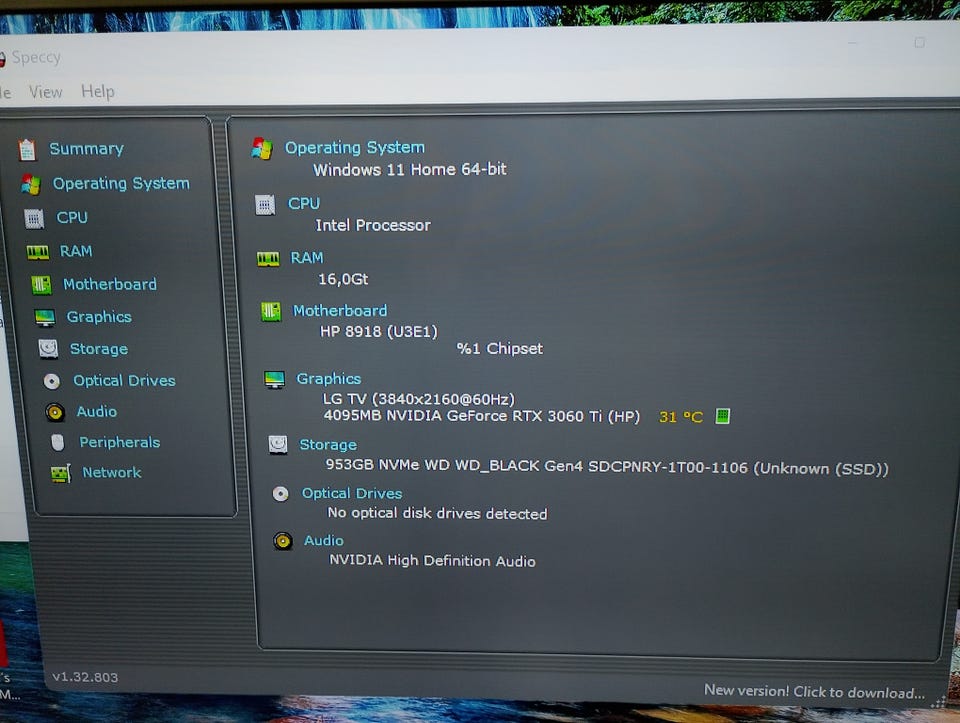
Task: Click the CPU chip icon in summary pane
Action: tap(265, 204)
